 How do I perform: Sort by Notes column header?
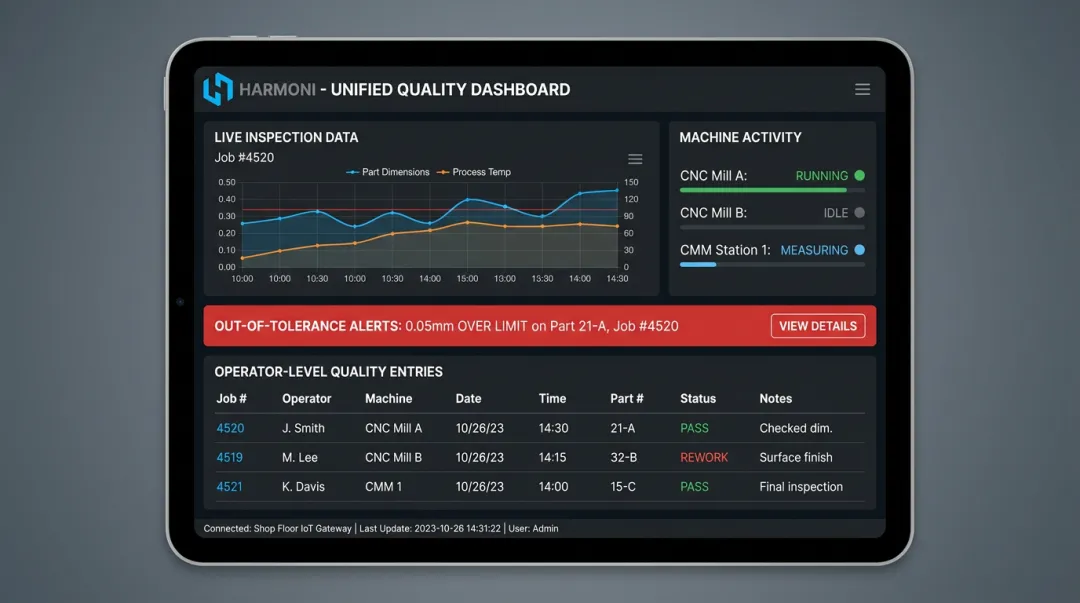[776, 398]
